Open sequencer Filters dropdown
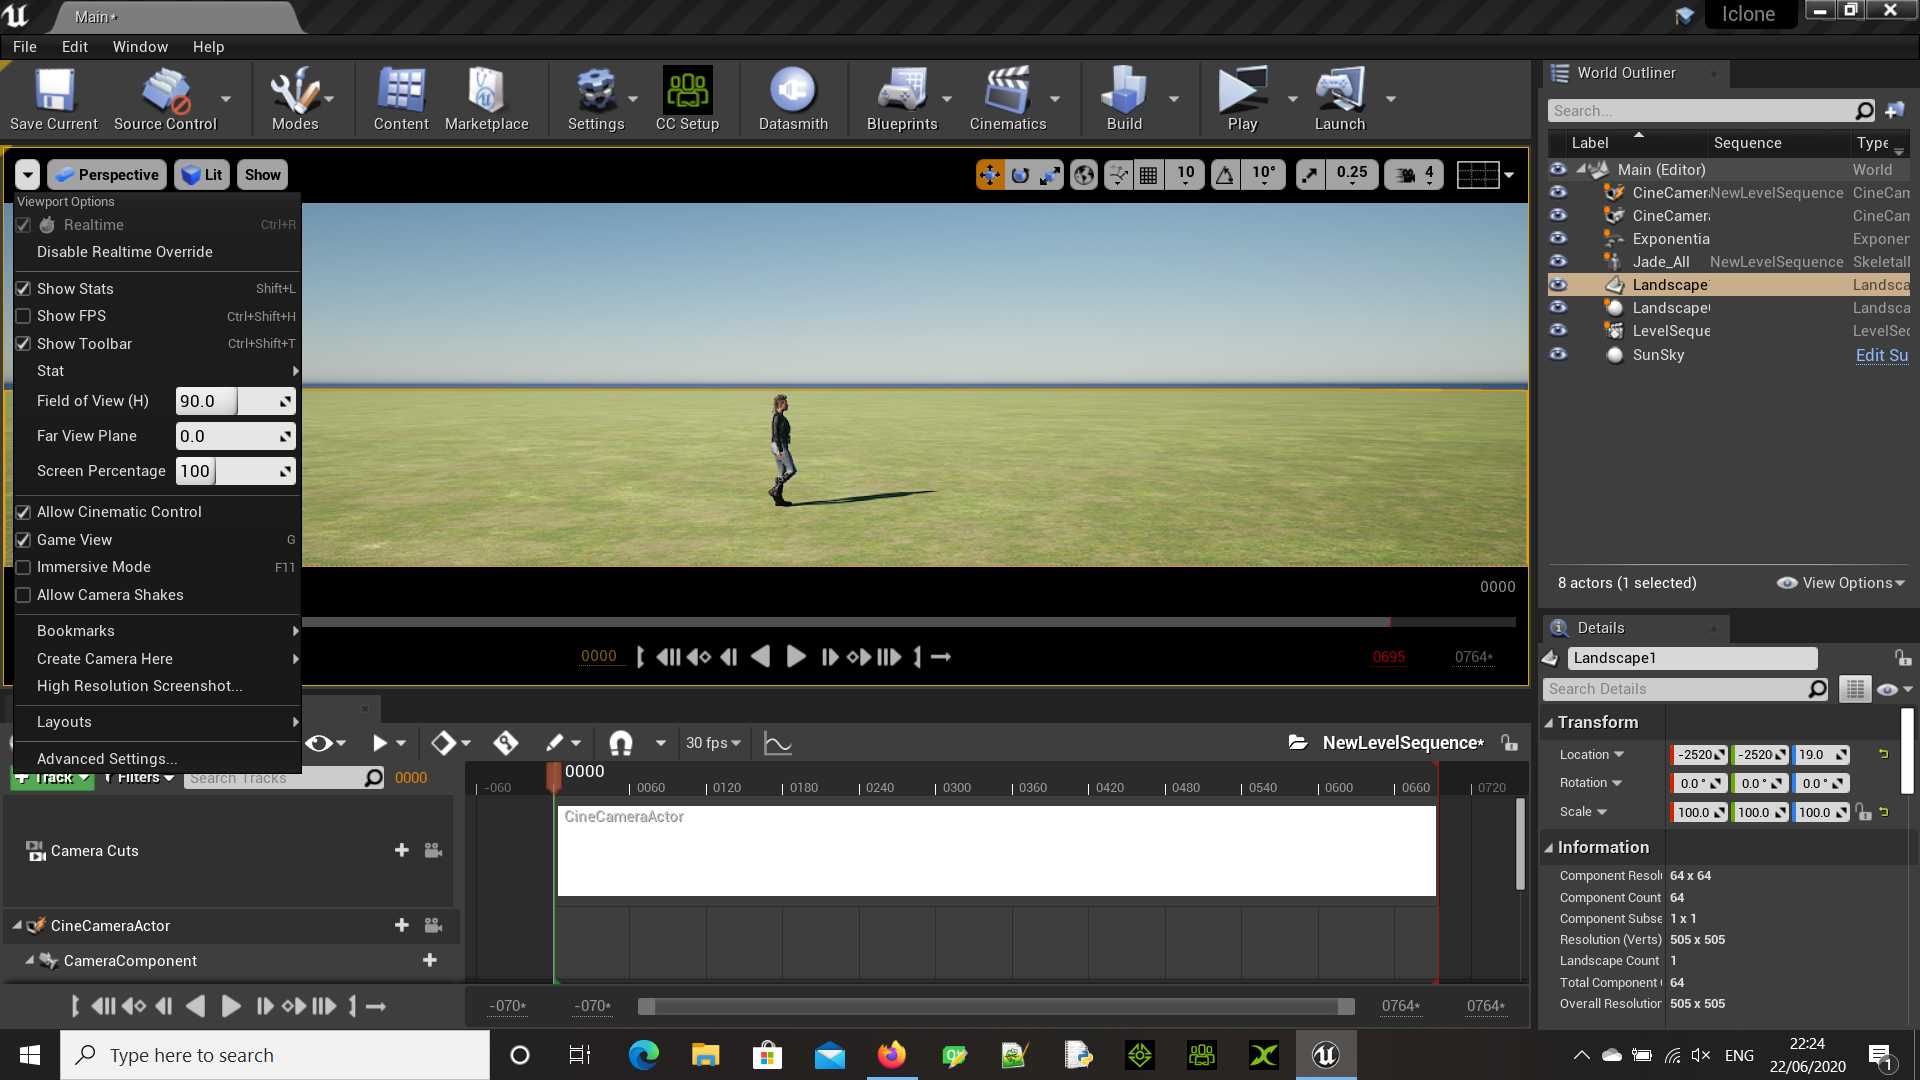The height and width of the screenshot is (1080, 1920). point(139,778)
